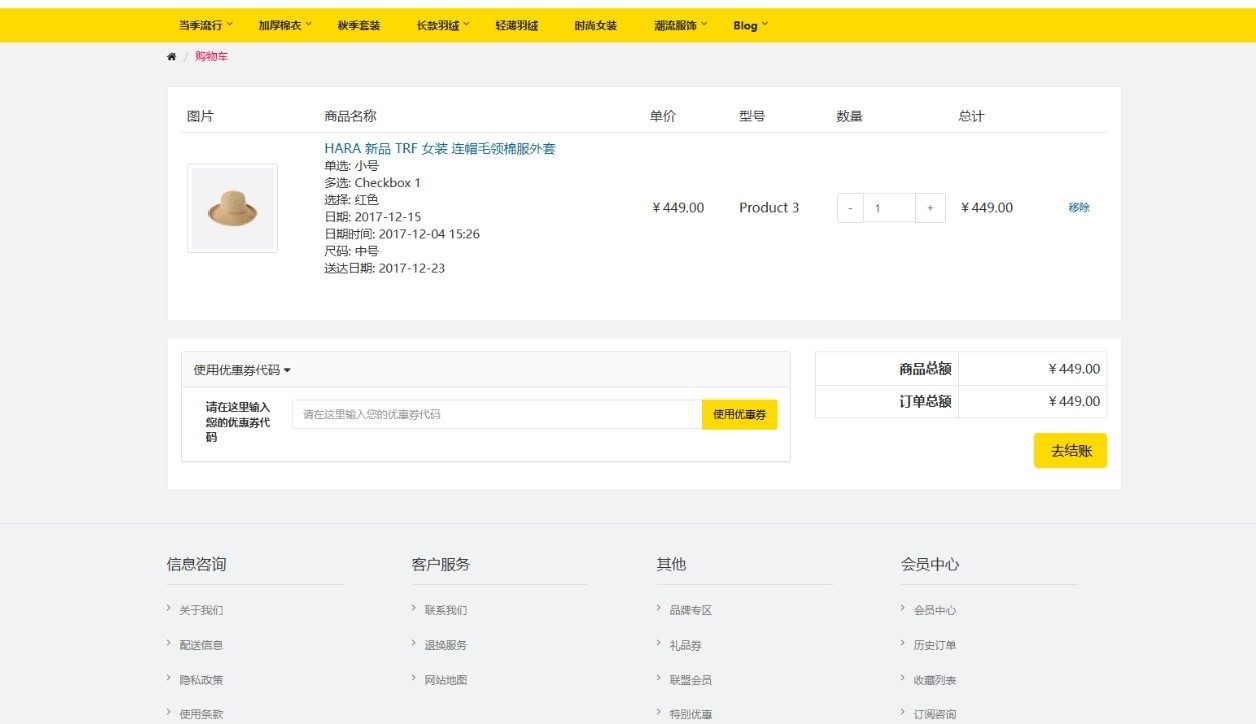Screen dimensions: 1256x724
Task: Click the 购物车 breadcrumb link
Action: pyautogui.click(x=211, y=57)
